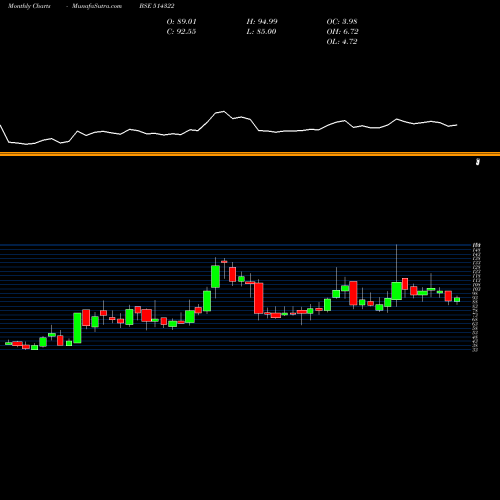The image size is (500, 500).
Task: Click the open value 'O: 89.01'
Action: coord(181,22)
